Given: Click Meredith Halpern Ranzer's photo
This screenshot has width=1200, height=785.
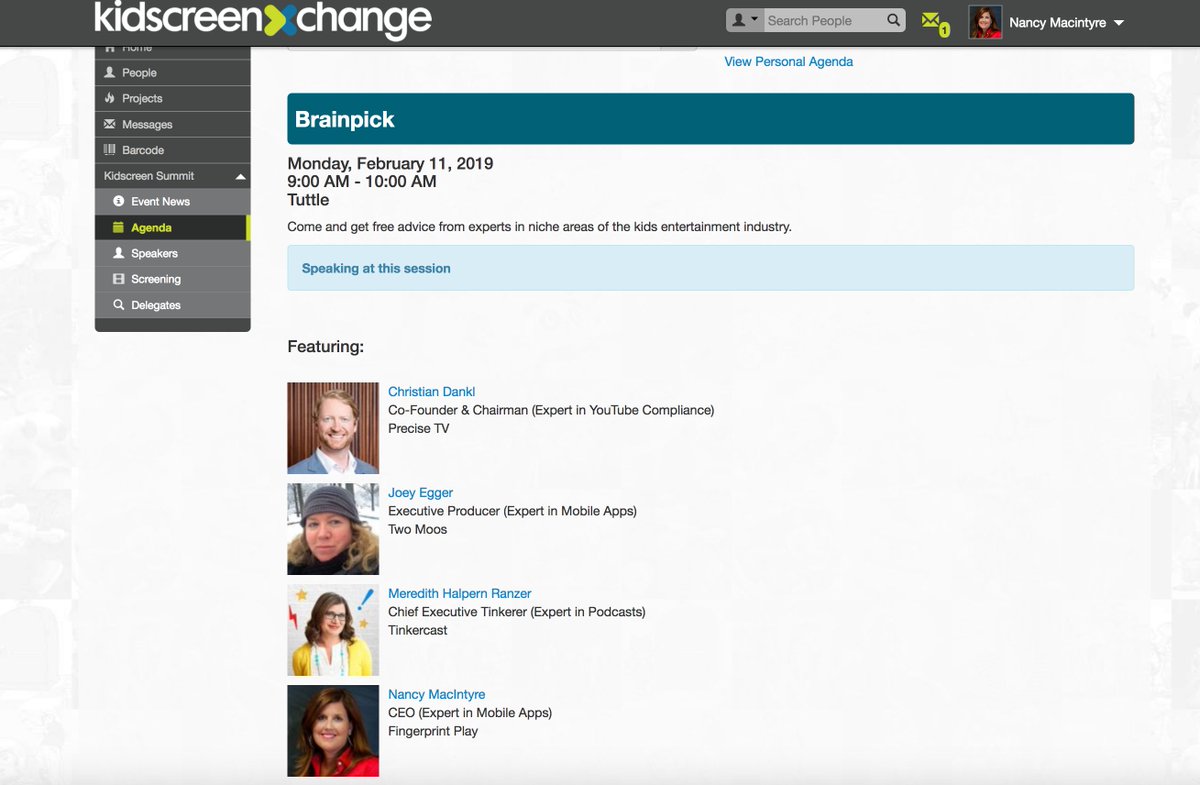Looking at the screenshot, I should [x=333, y=630].
